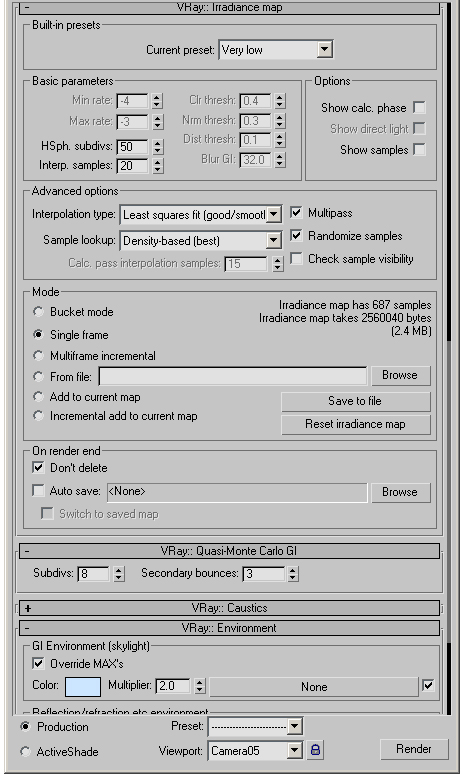Toggle Override MAX's skylight checkbox

[38, 663]
